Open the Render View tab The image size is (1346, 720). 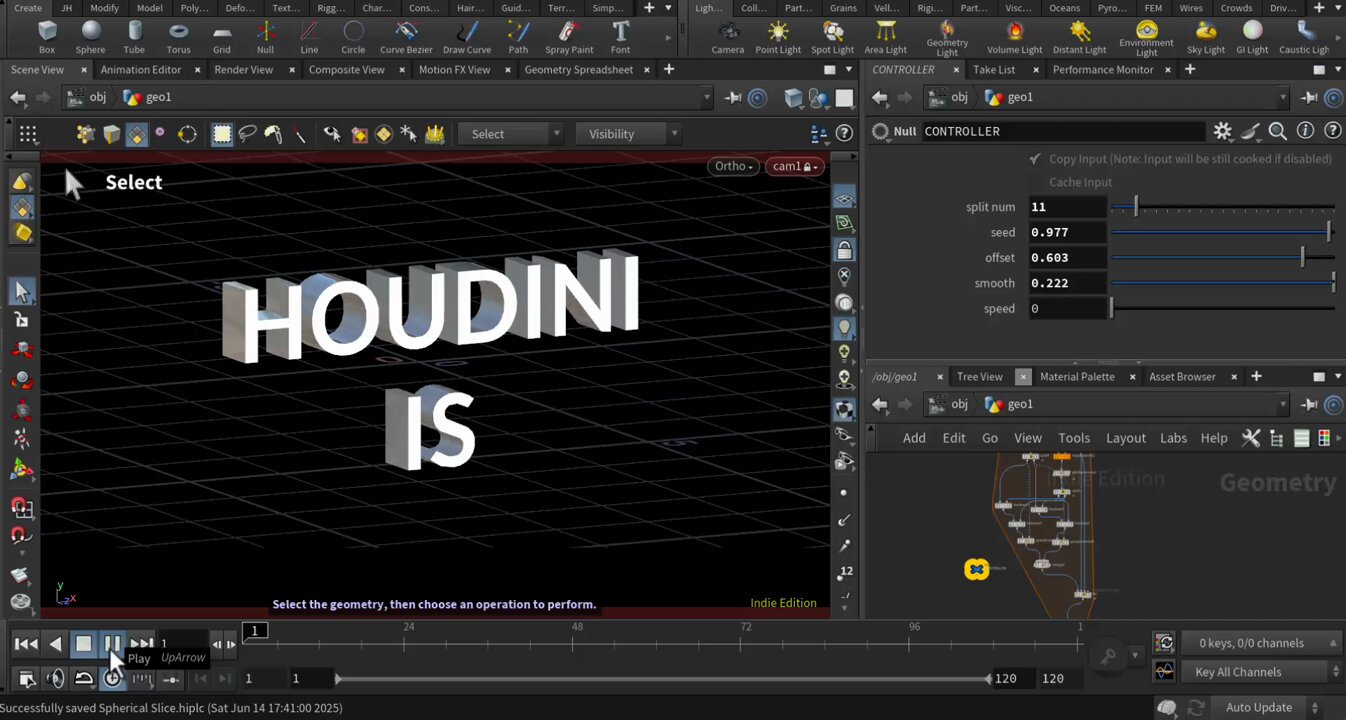243,70
